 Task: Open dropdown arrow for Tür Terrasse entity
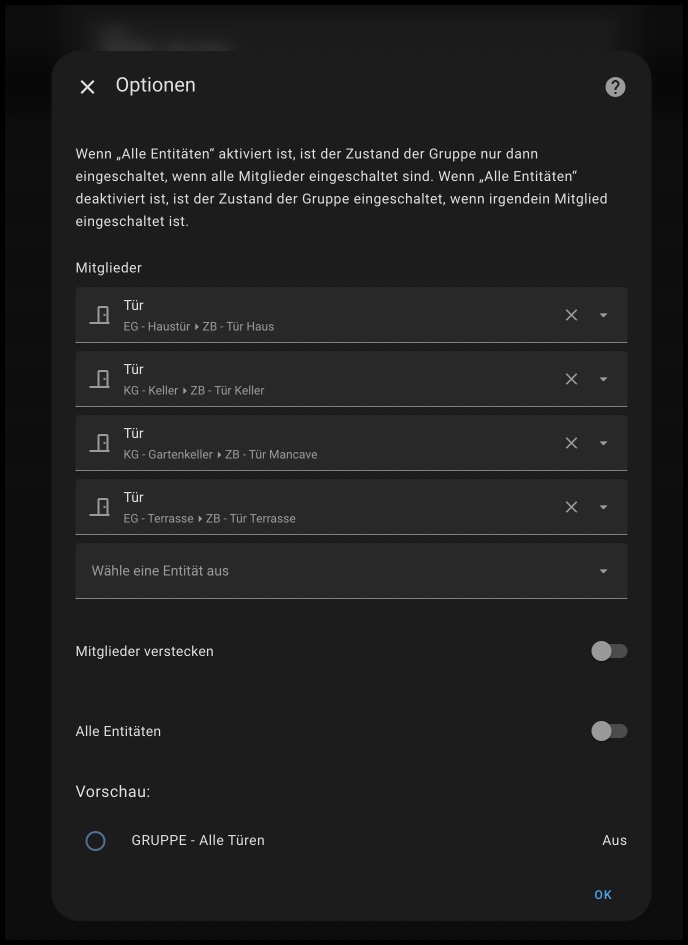(603, 507)
